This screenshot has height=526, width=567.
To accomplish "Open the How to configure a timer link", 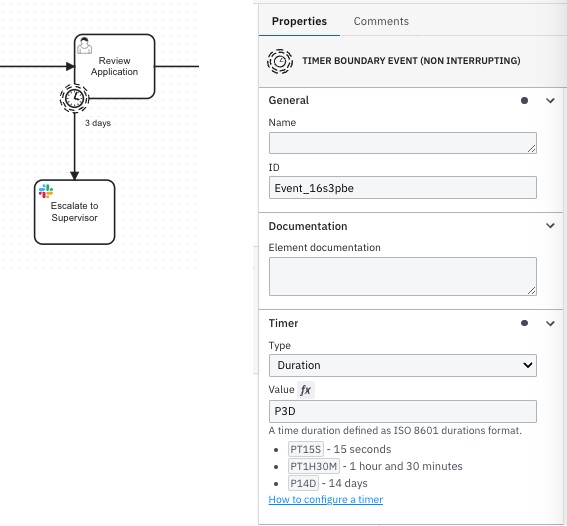I will [x=325, y=500].
